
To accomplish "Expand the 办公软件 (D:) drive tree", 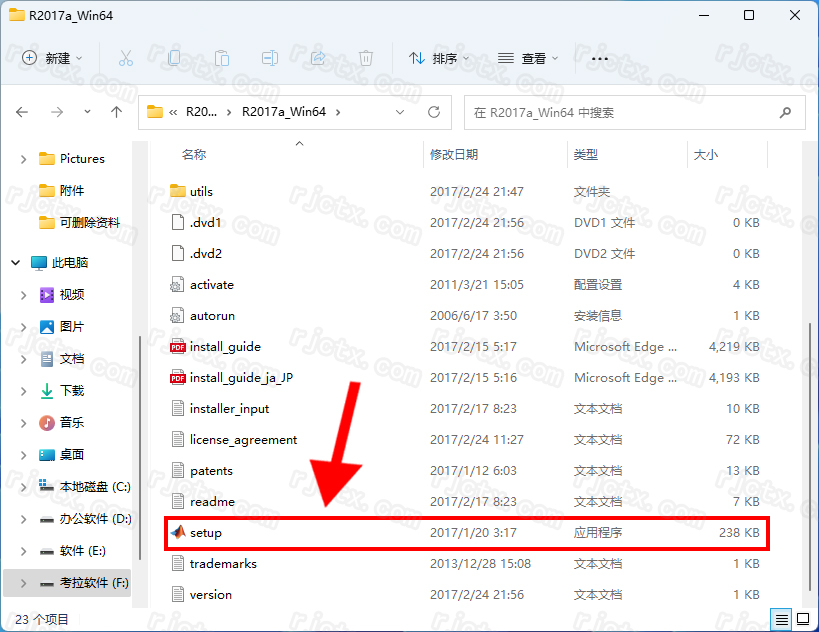I will pyautogui.click(x=24, y=519).
